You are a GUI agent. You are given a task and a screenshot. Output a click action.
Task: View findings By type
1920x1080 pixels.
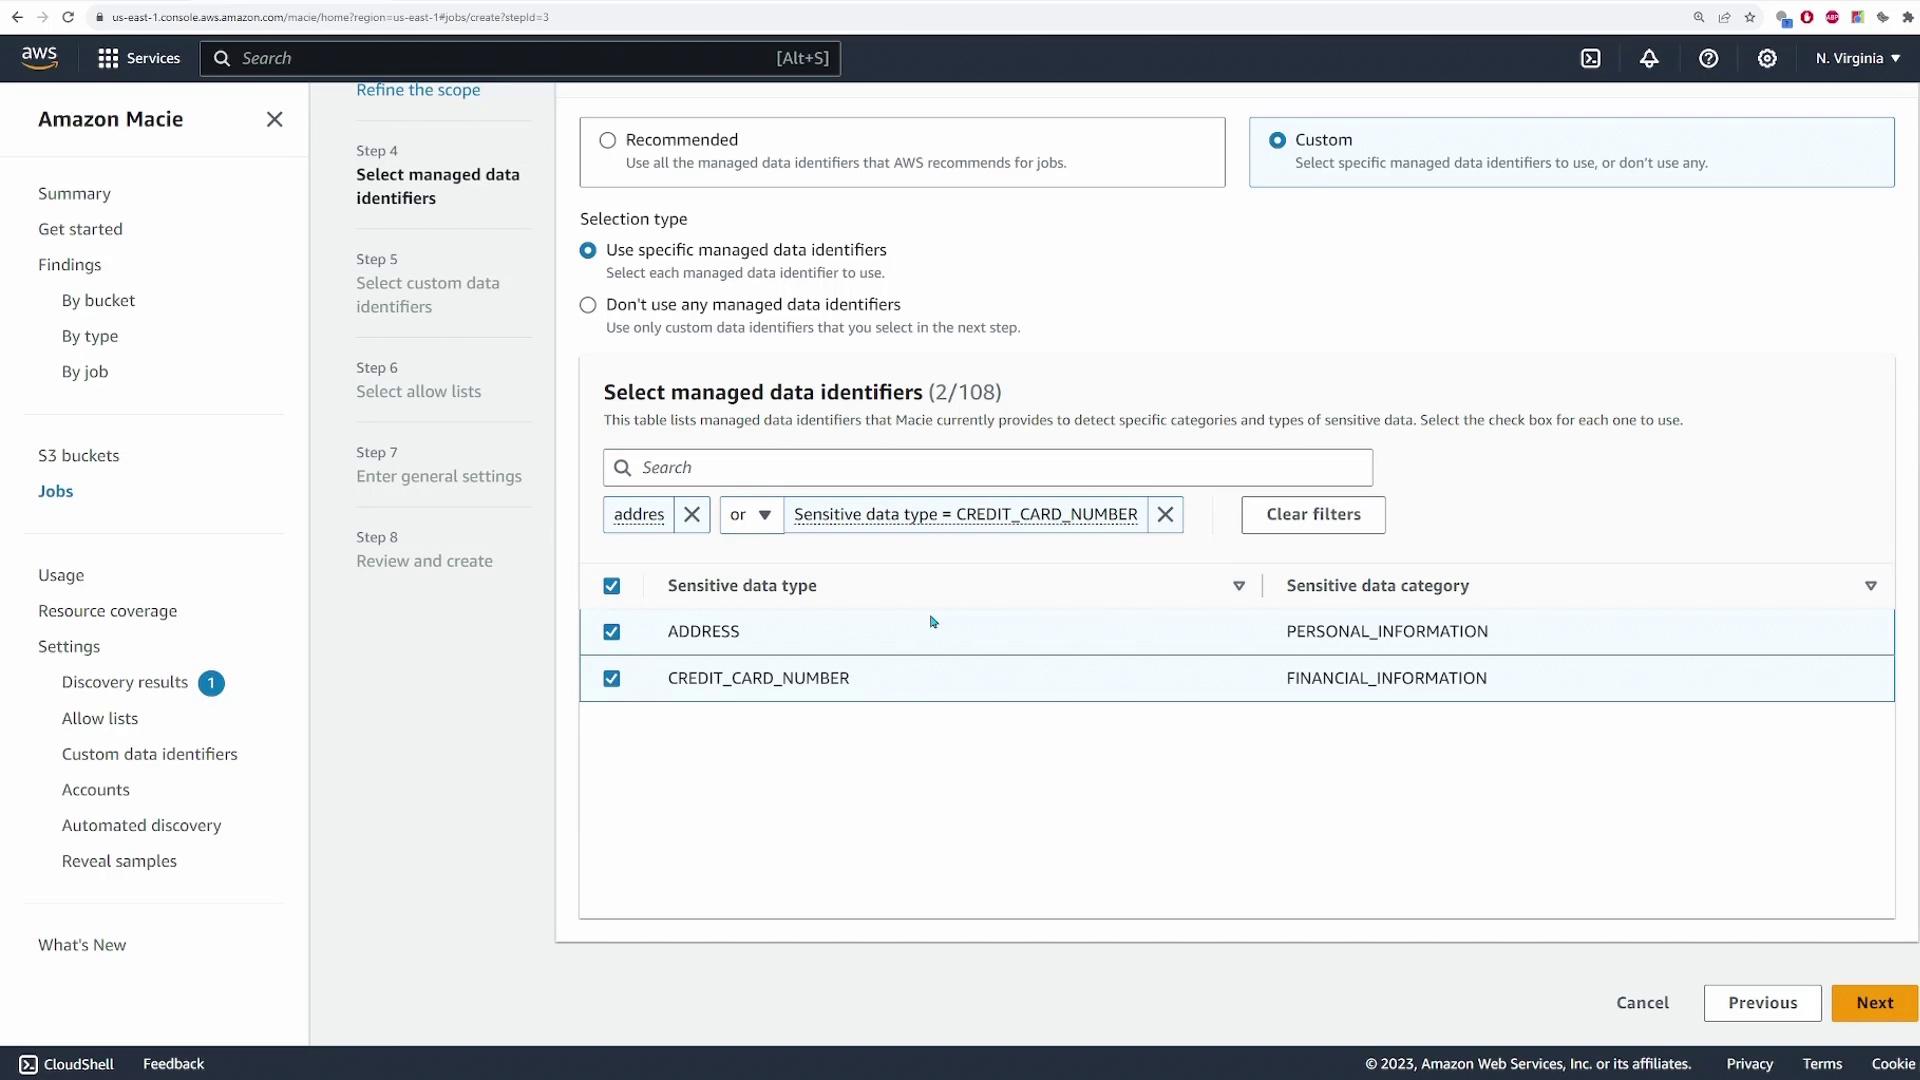[x=90, y=336]
